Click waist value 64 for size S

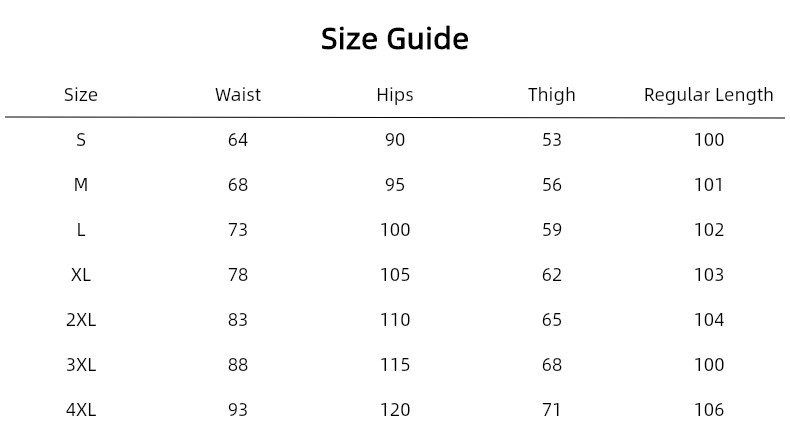coord(238,140)
